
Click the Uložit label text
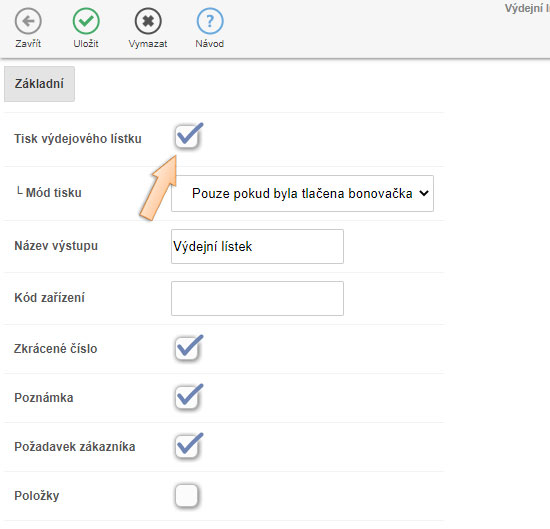tap(86, 44)
